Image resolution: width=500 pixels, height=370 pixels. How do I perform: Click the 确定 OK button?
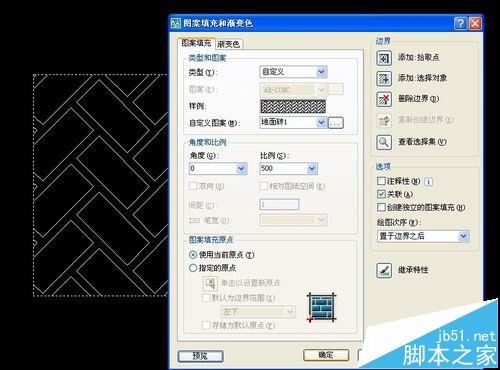[326, 355]
